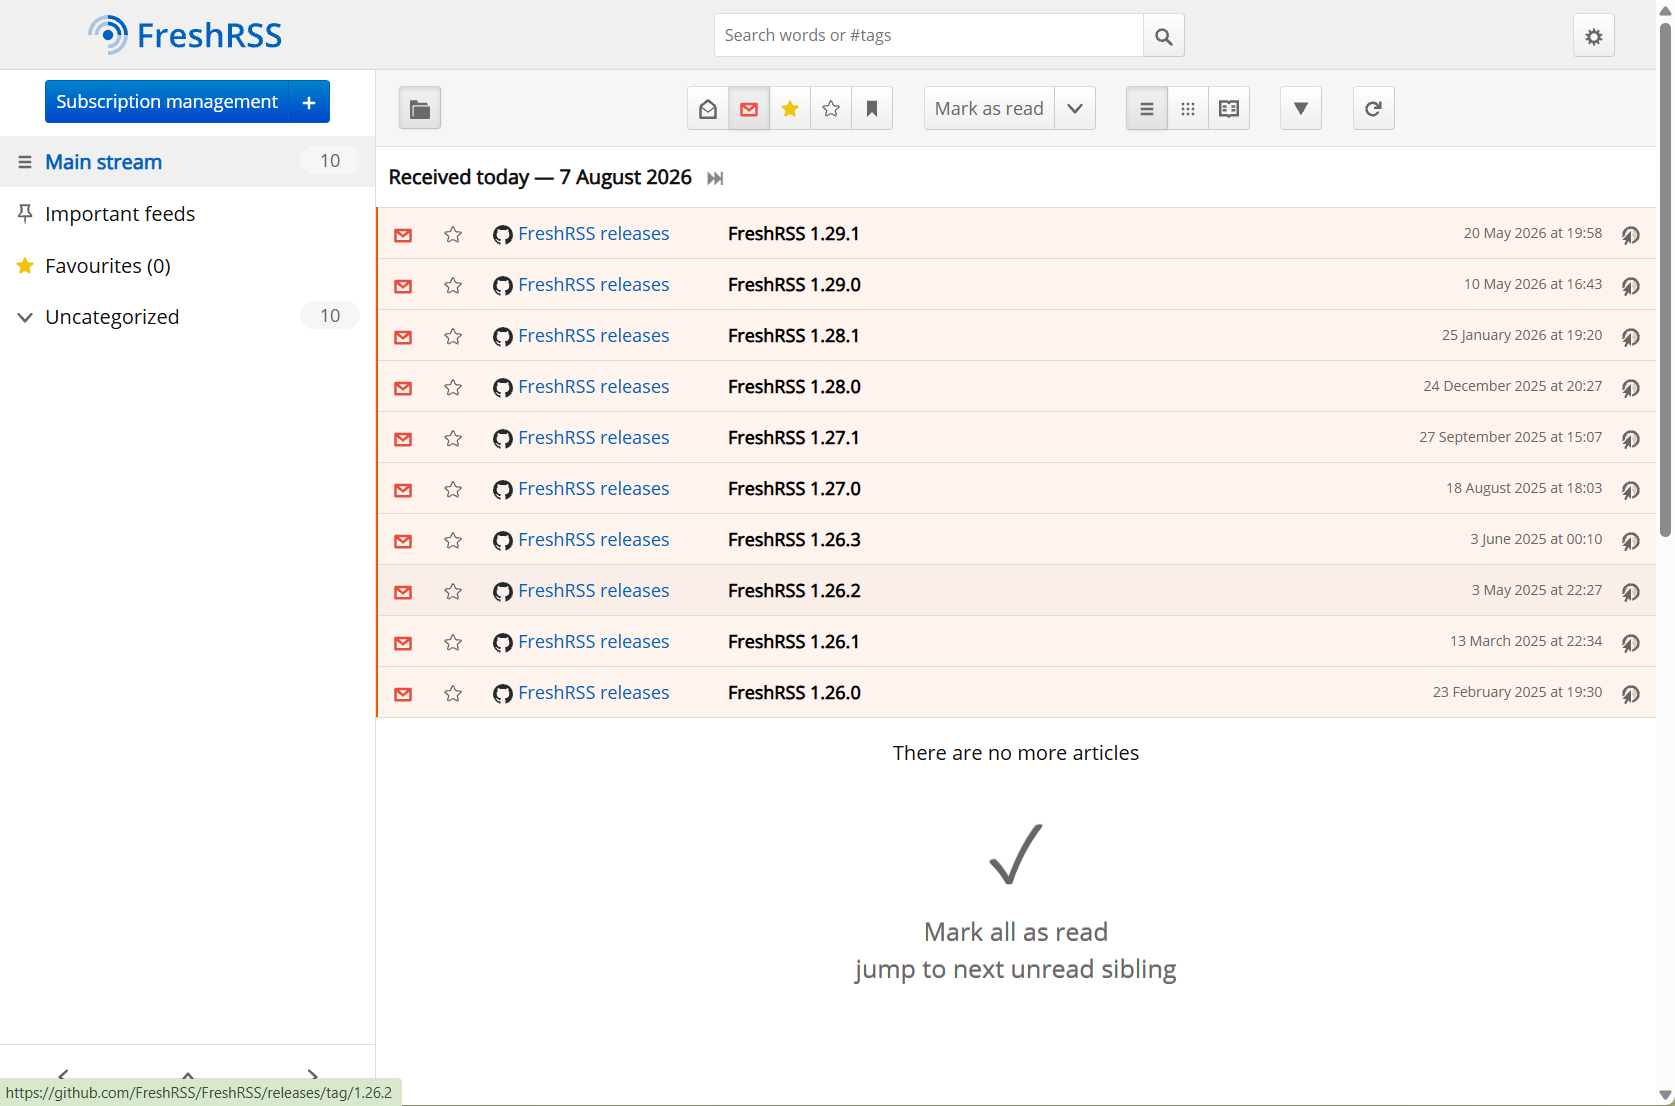
Task: Click date 3 June 2025 at 00:10
Action: click(1536, 539)
